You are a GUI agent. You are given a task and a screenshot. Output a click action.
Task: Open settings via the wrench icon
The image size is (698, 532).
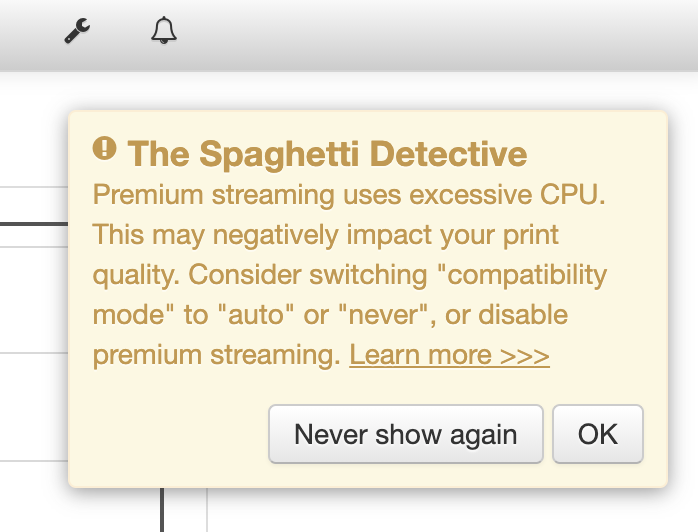77,32
